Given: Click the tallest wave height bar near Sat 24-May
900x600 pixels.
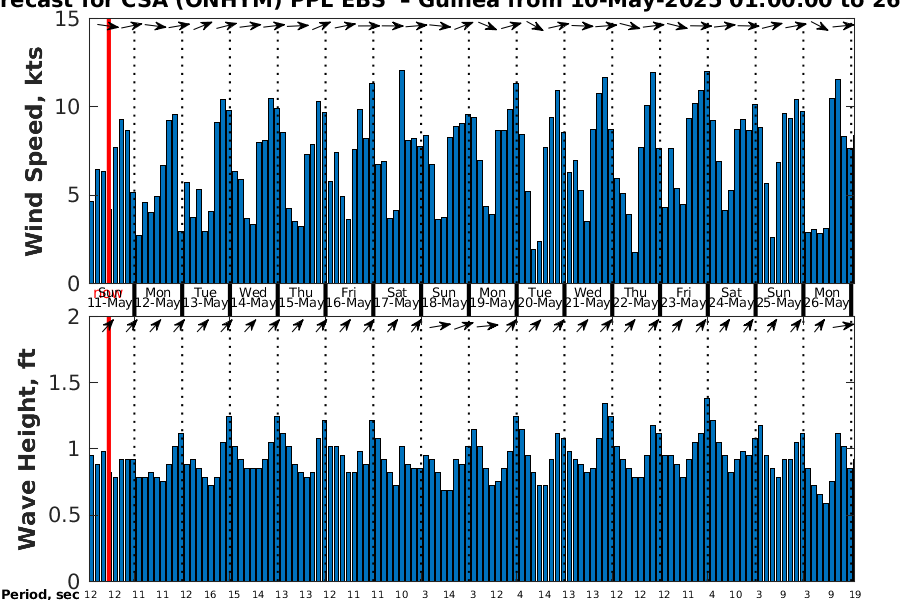Looking at the screenshot, I should [x=707, y=490].
